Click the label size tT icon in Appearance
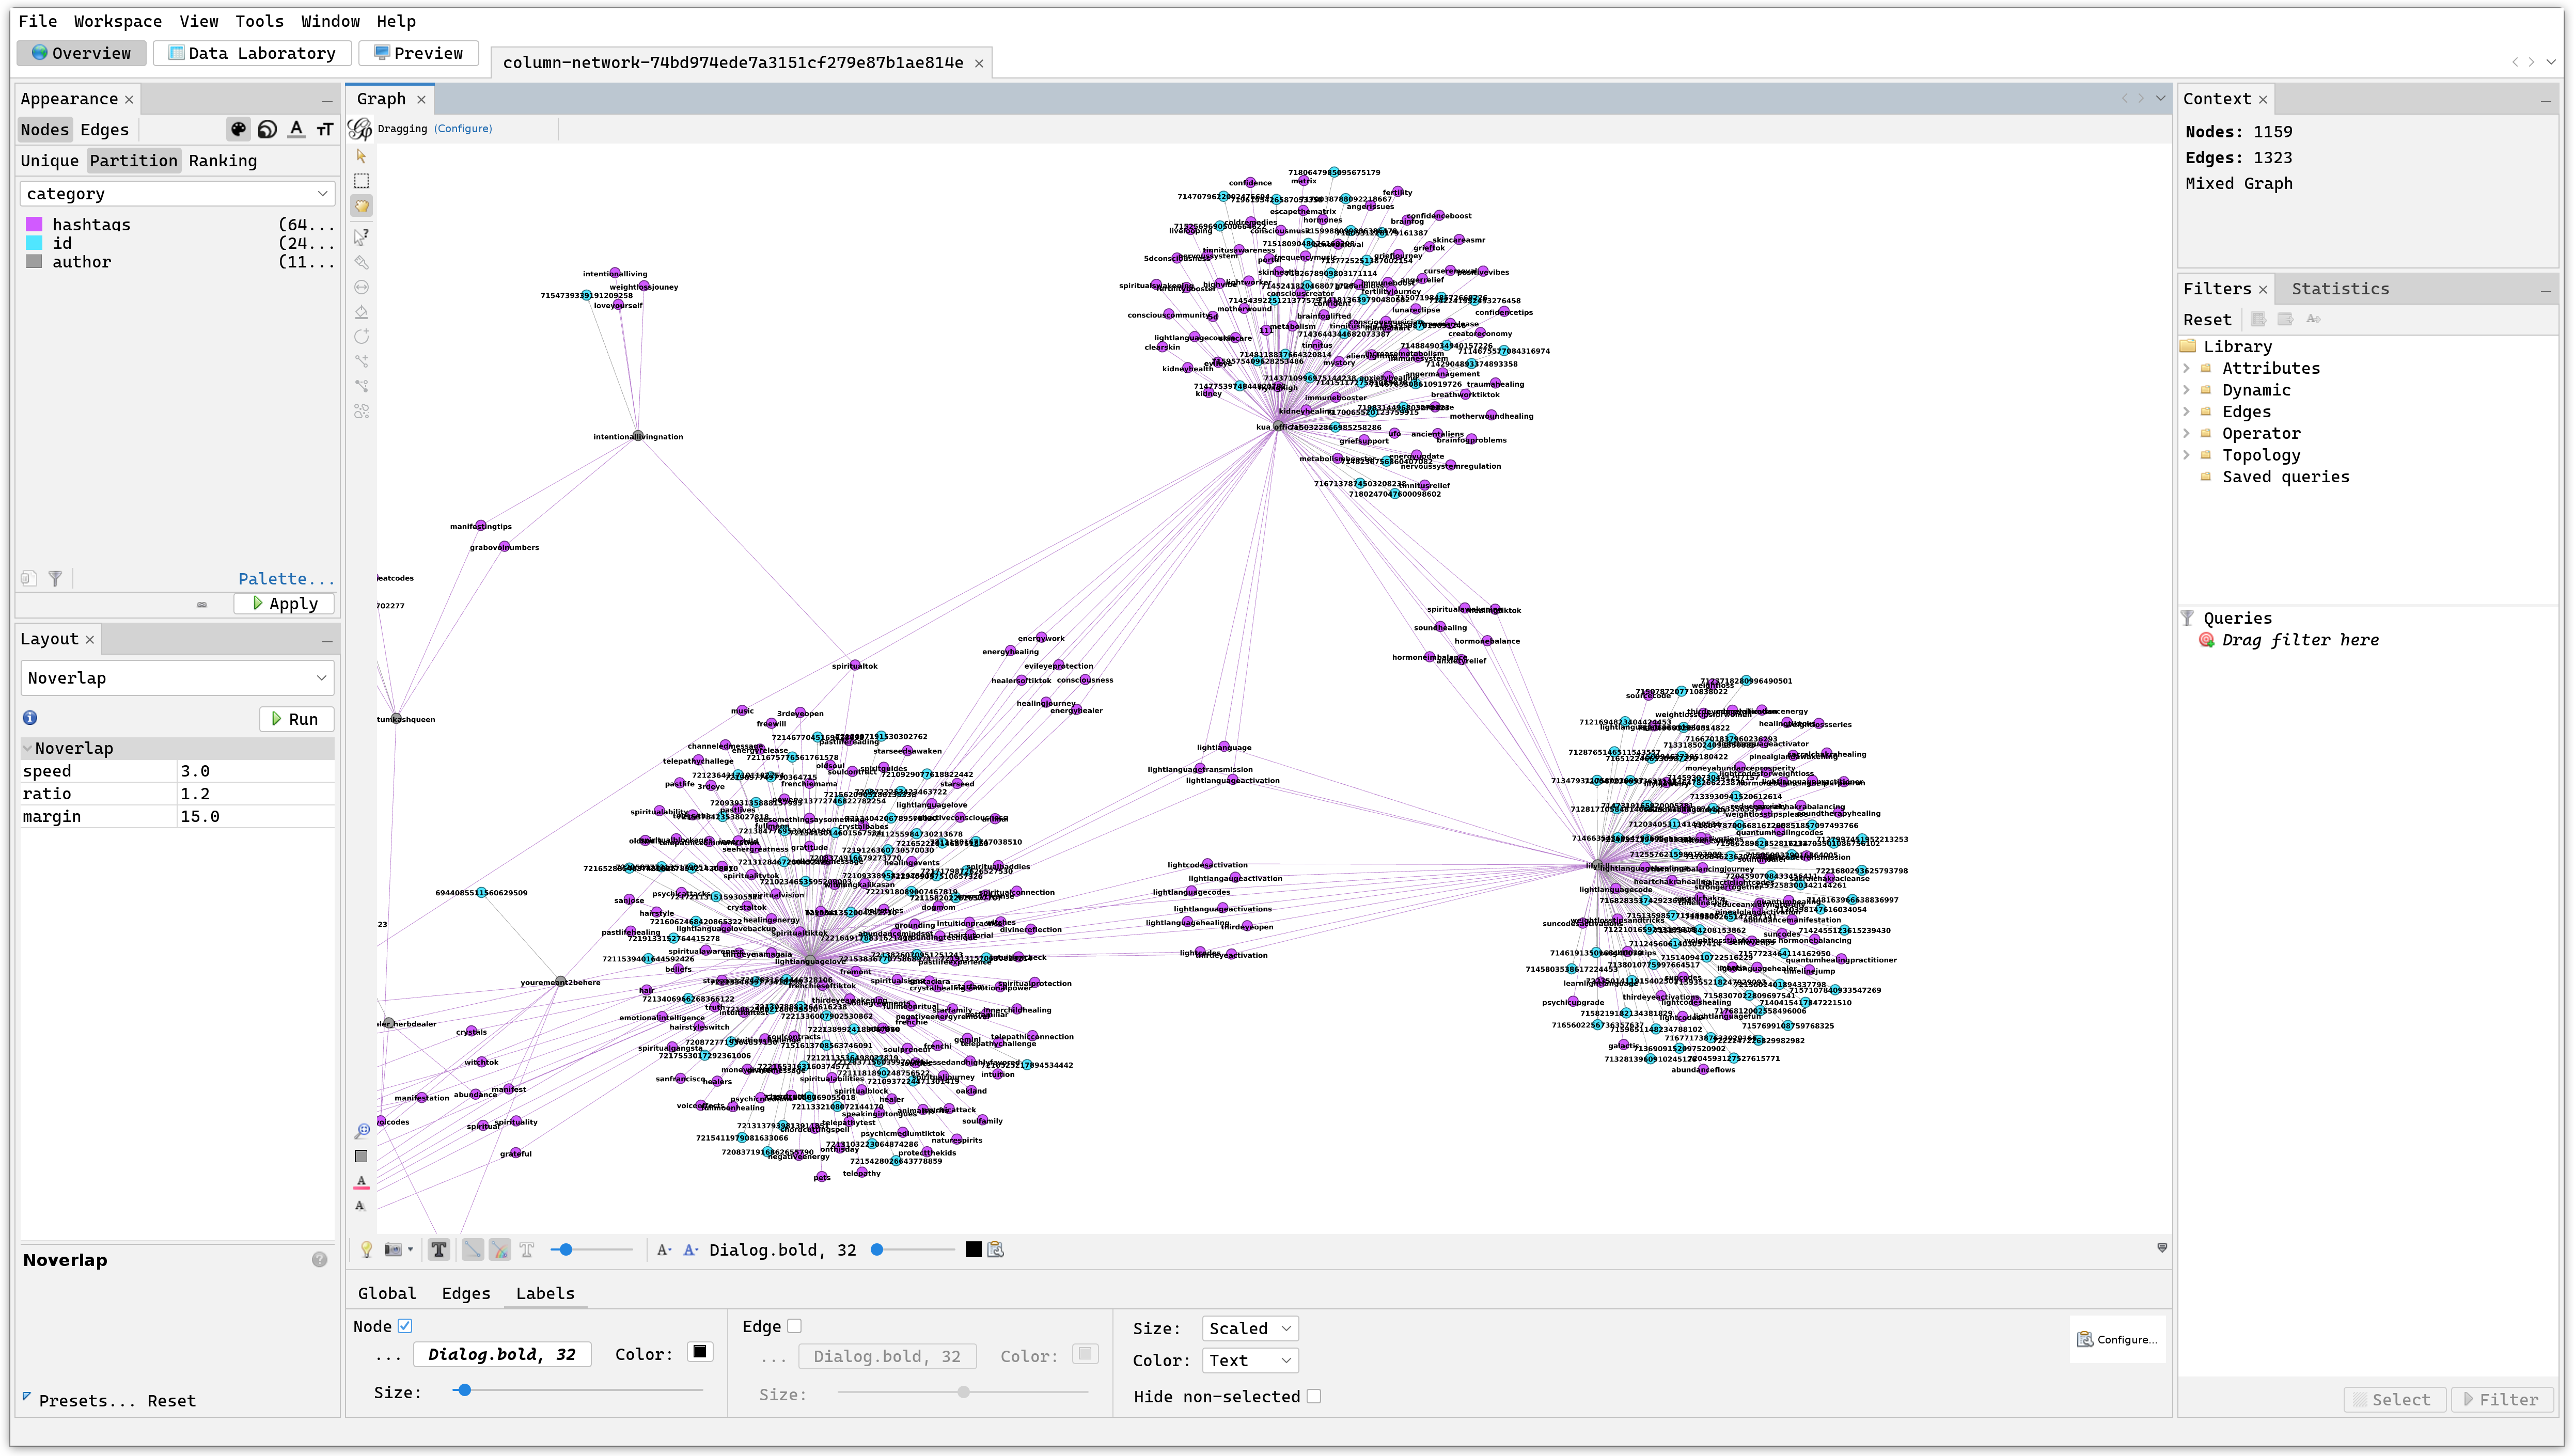This screenshot has width=2574, height=1456. pyautogui.click(x=325, y=129)
